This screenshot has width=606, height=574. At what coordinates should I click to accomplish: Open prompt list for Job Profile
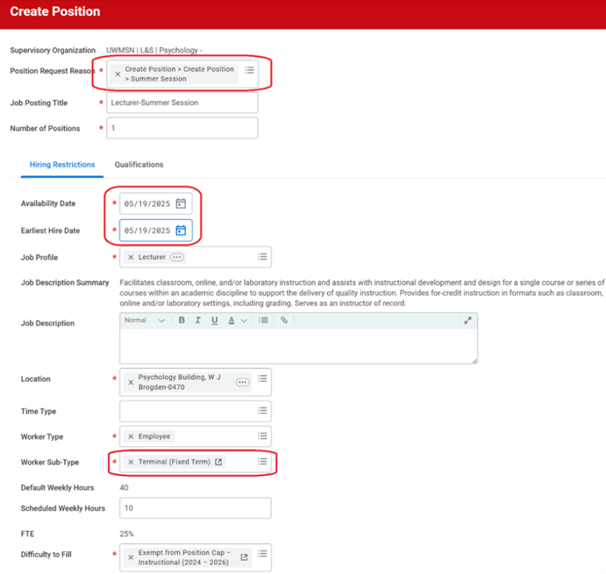click(262, 257)
